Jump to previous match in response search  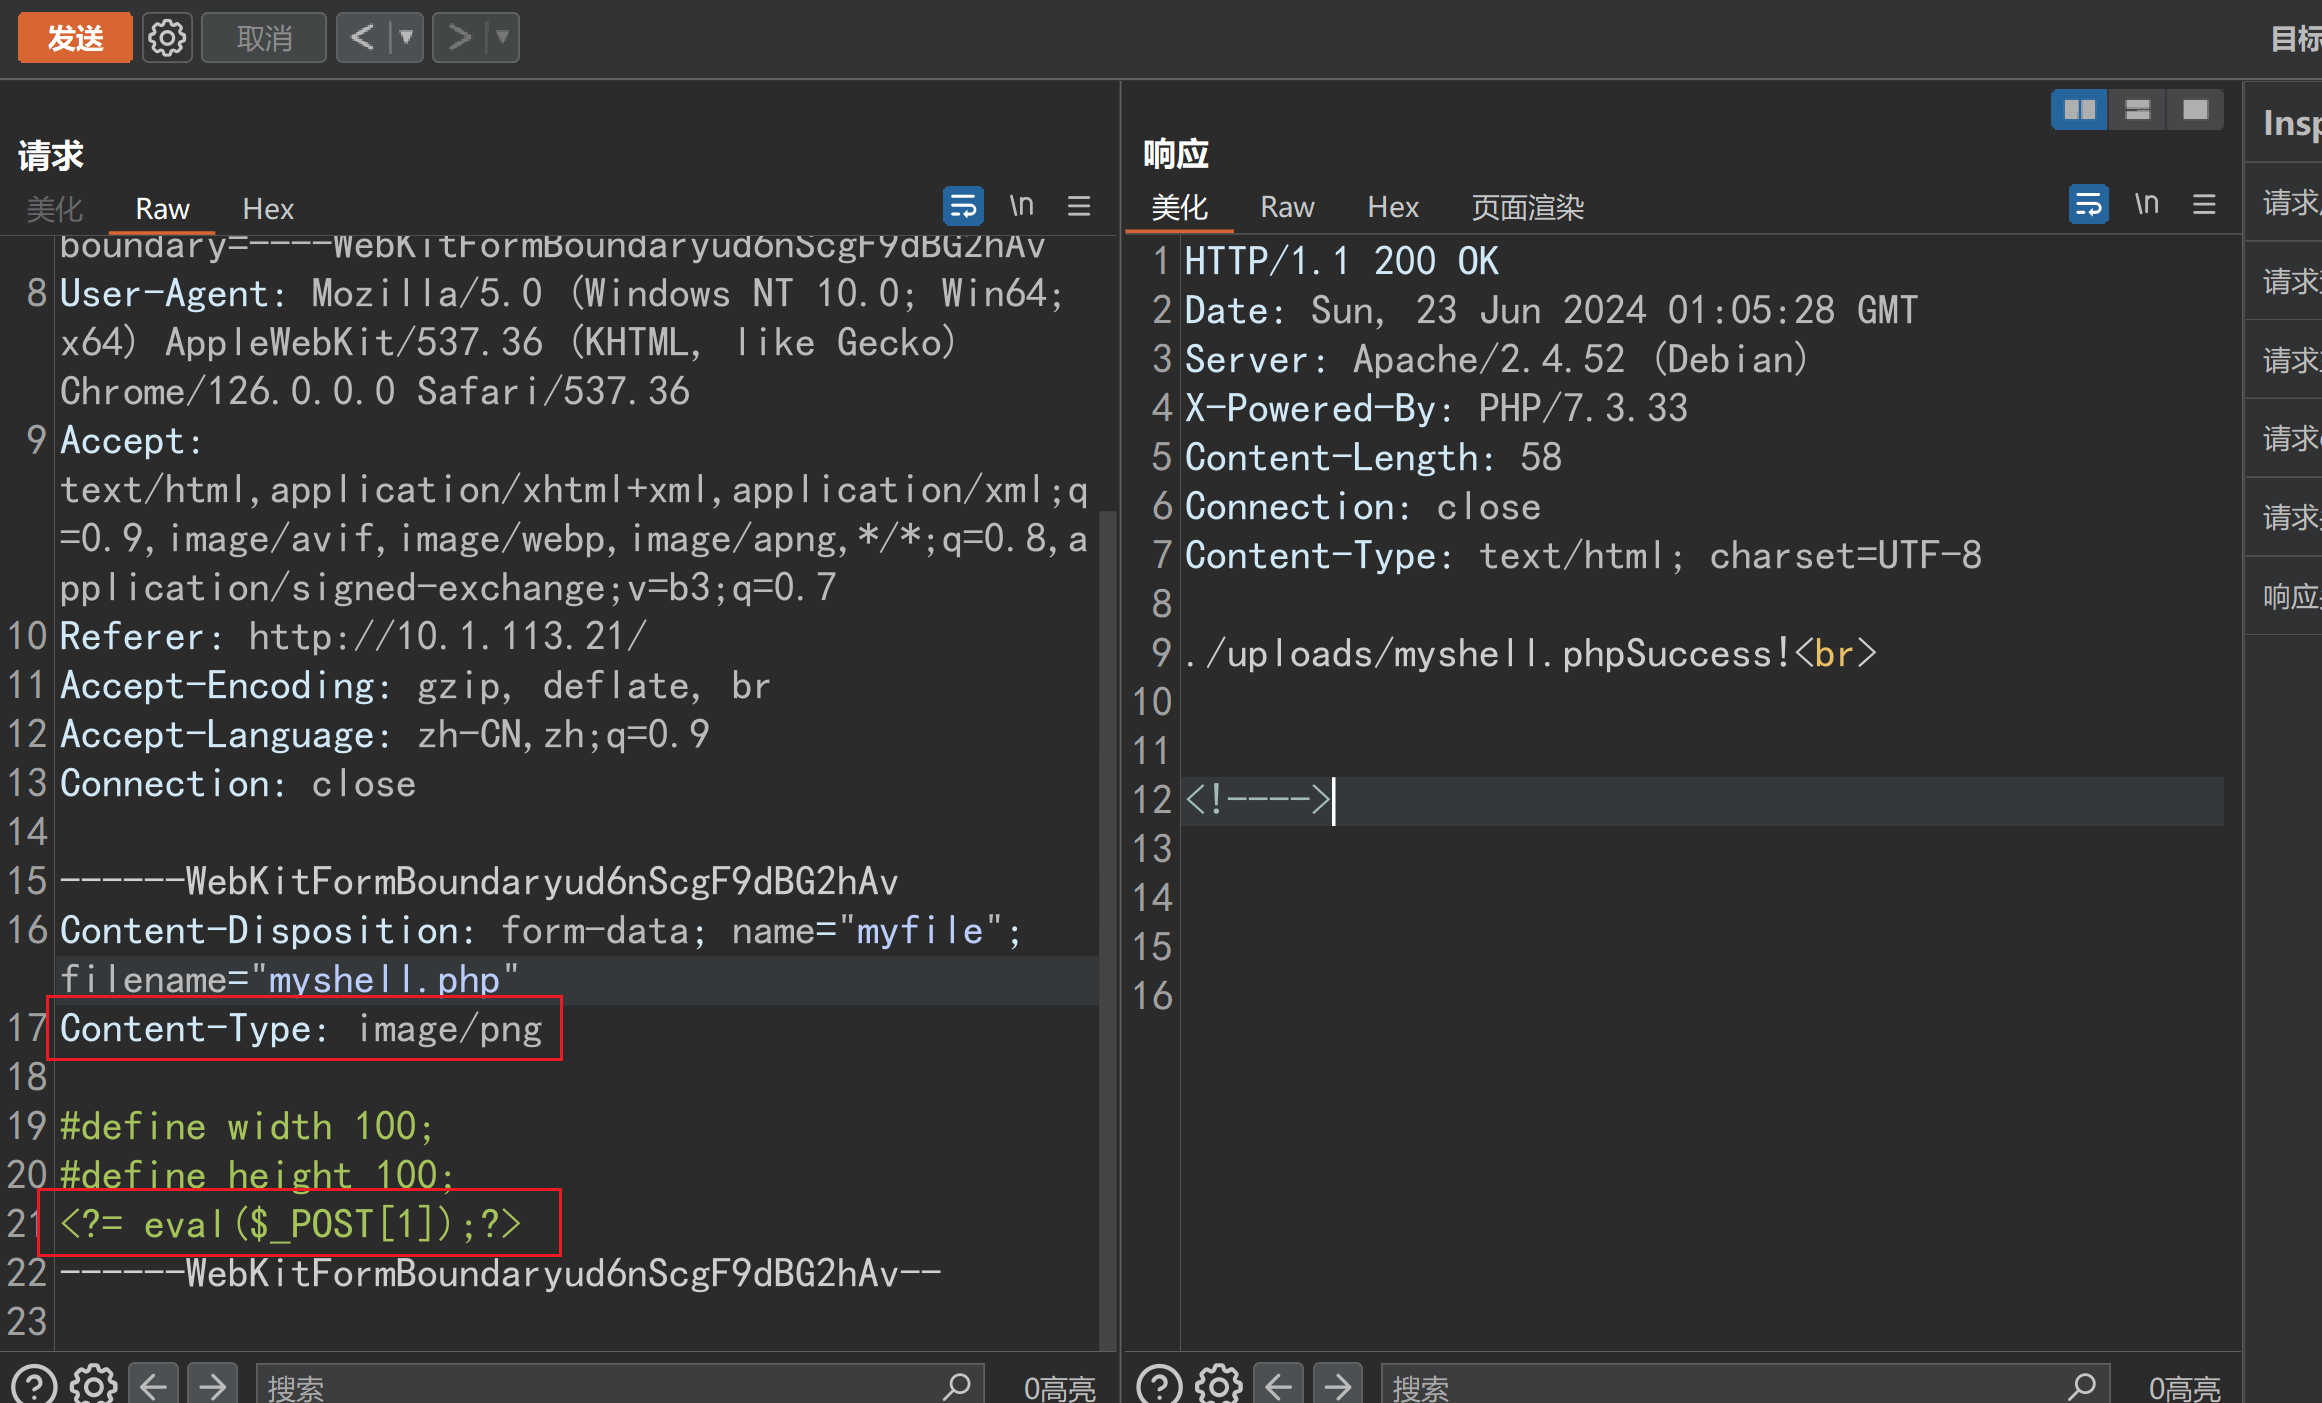1278,1385
